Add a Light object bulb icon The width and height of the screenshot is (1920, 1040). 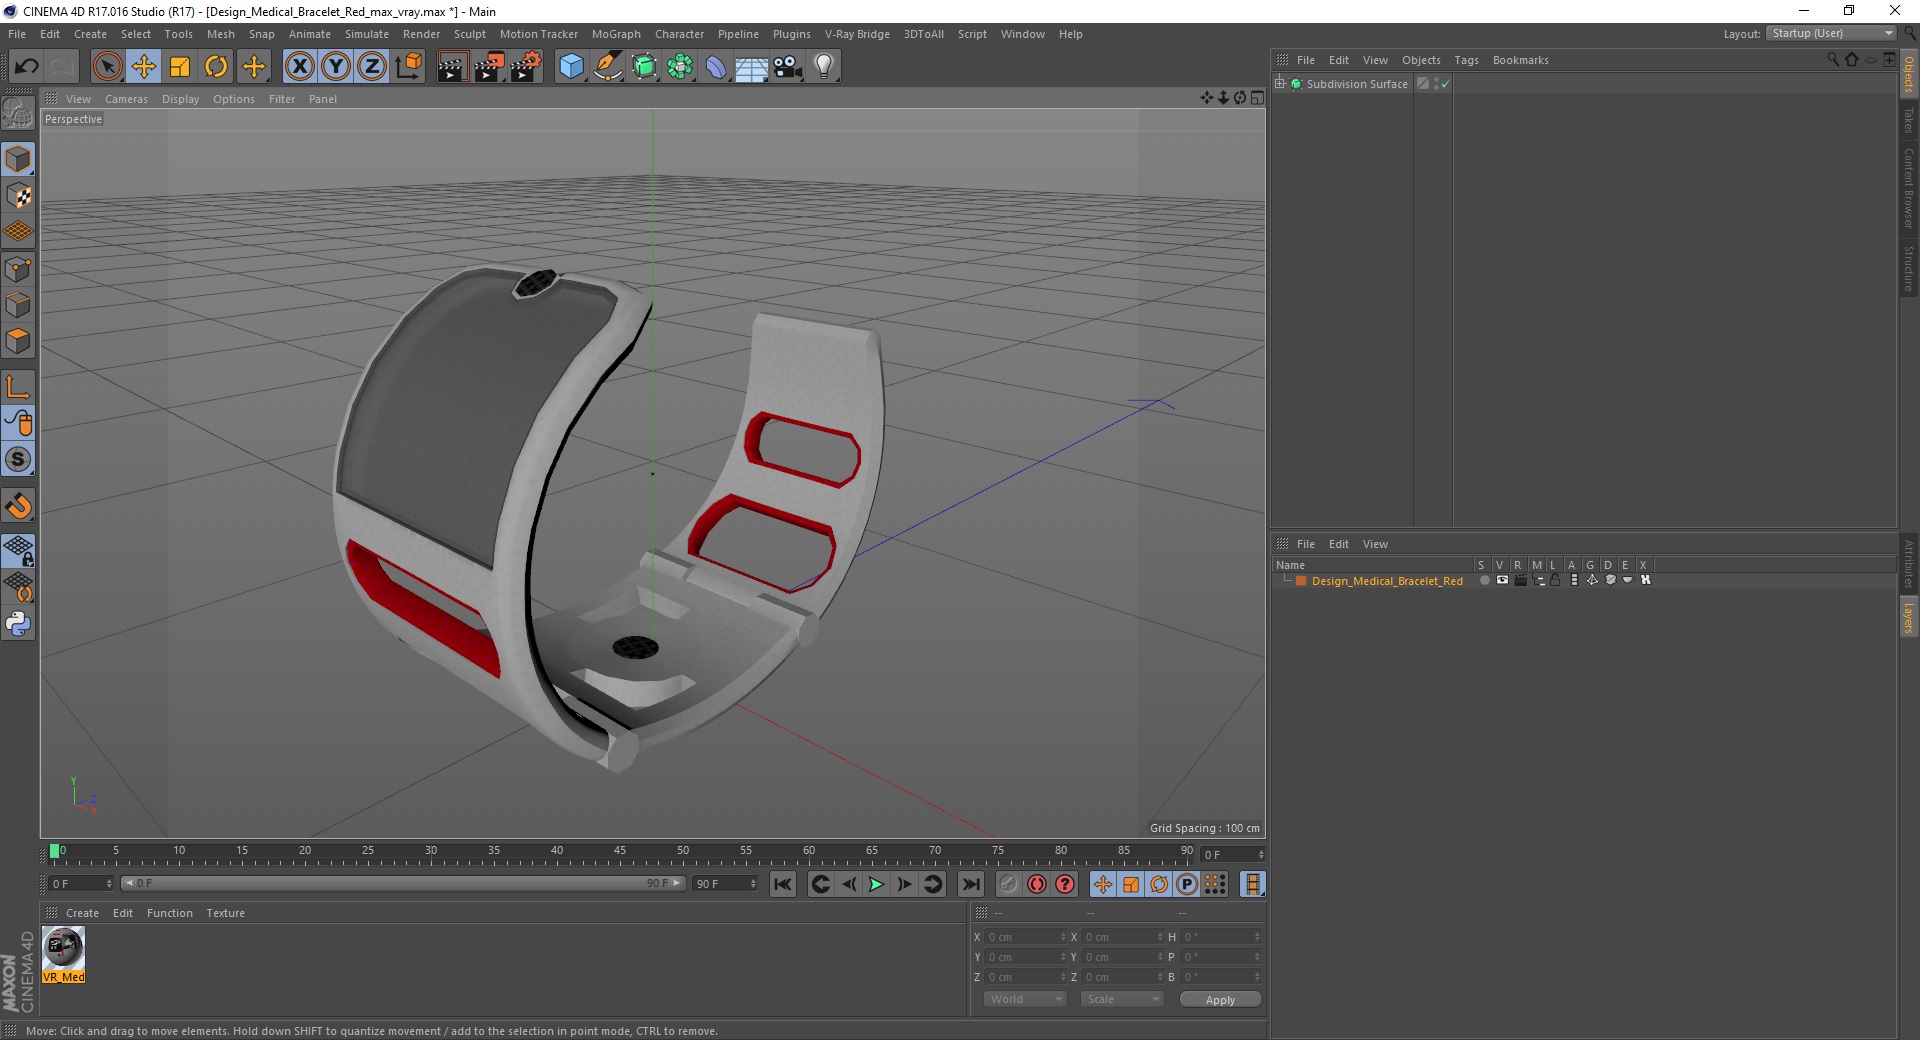point(824,67)
